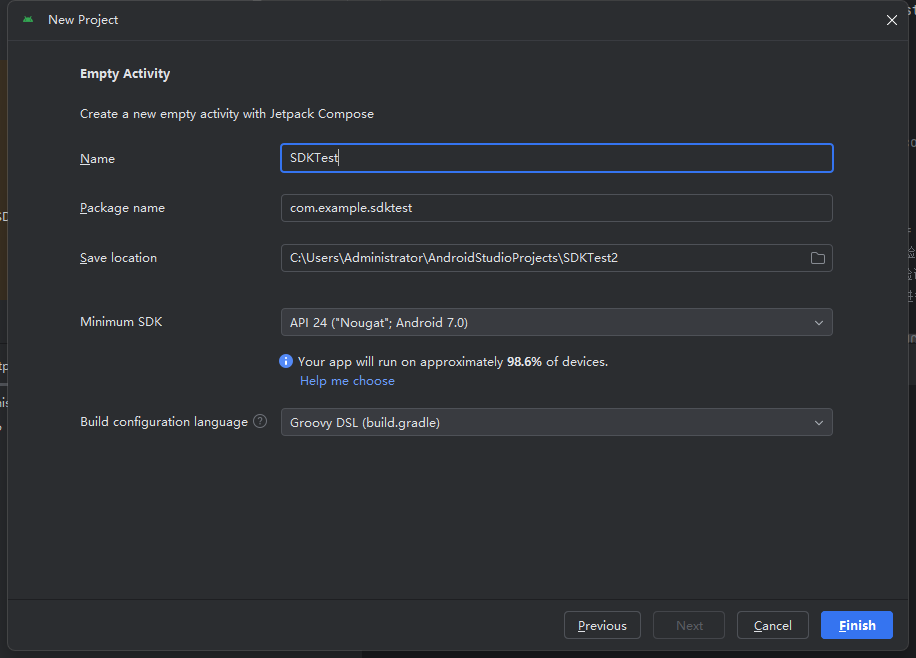Click the Android logo in title bar
This screenshot has width=916, height=658.
pos(28,20)
